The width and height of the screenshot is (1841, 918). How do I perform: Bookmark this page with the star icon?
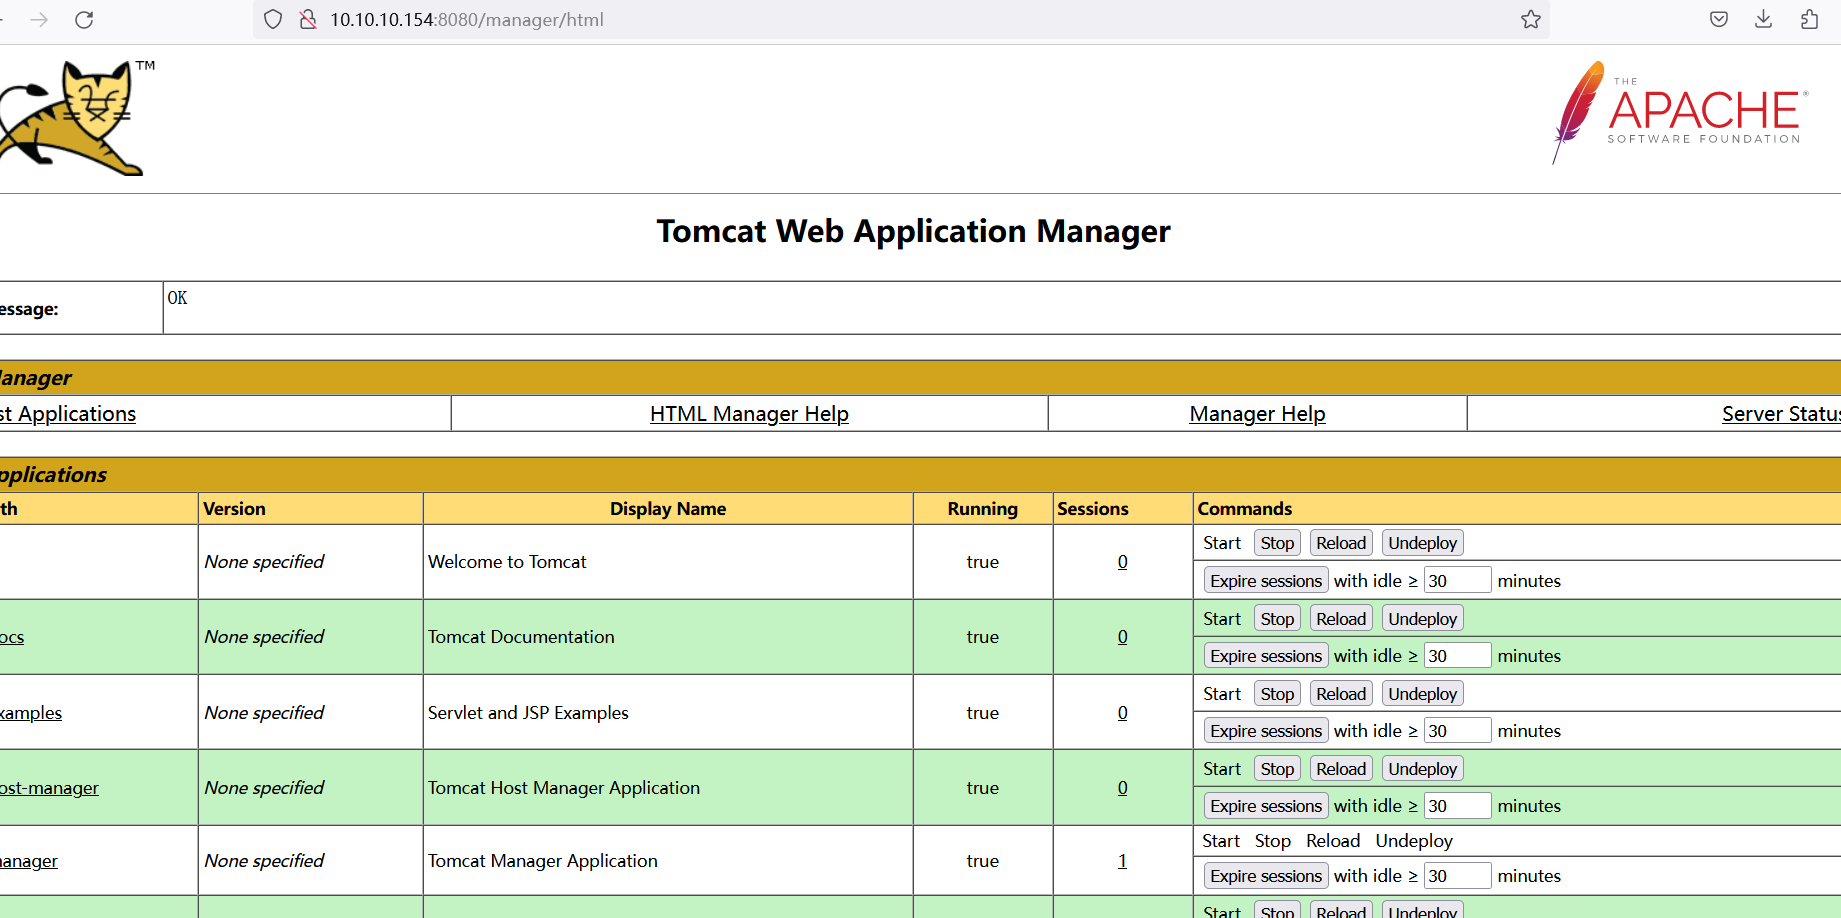[x=1531, y=20]
